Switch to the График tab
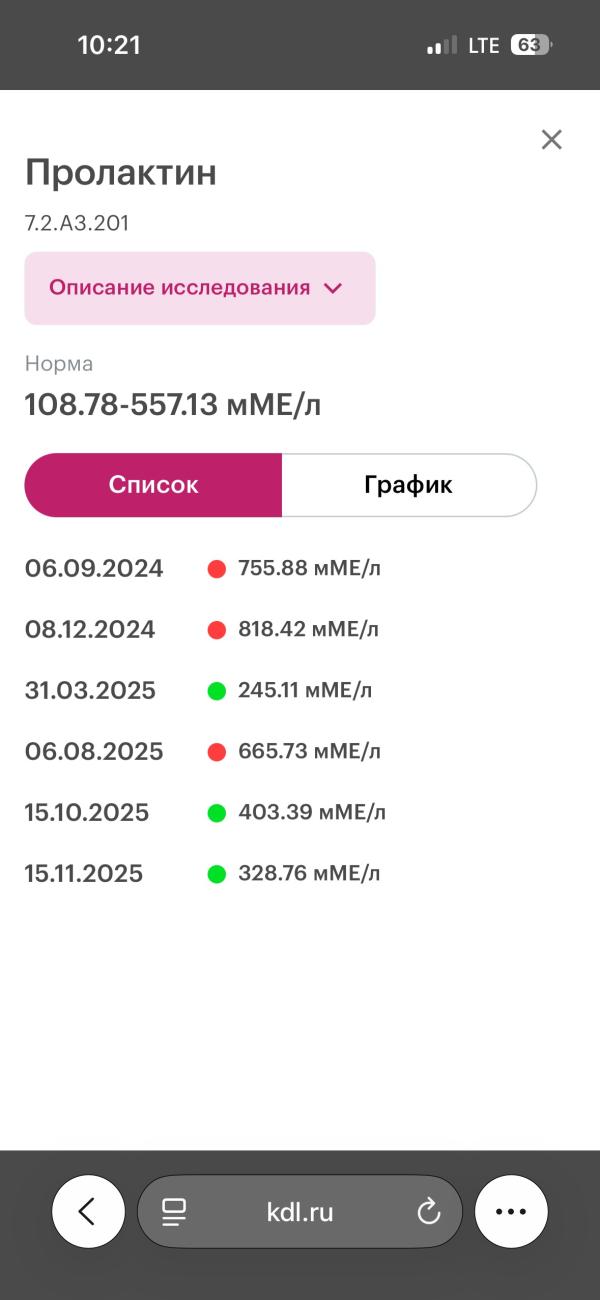 (408, 484)
